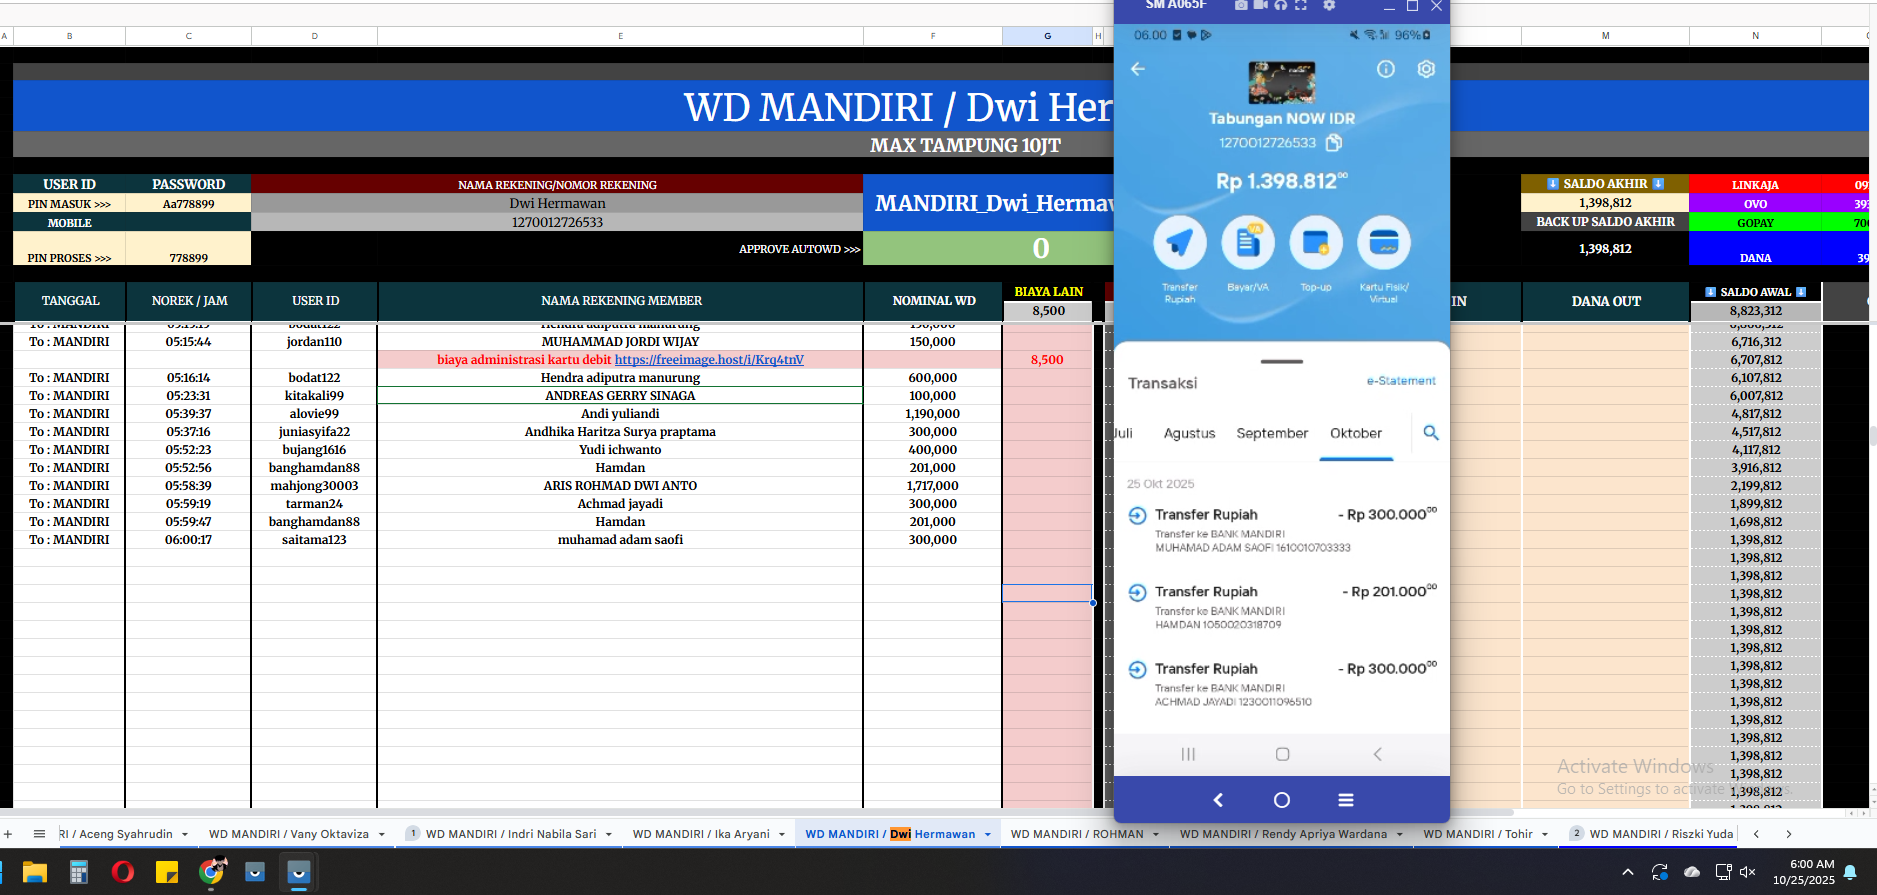This screenshot has width=1877, height=895.
Task: Open the ROHMAN sheet tab dropdown
Action: coord(1156,834)
